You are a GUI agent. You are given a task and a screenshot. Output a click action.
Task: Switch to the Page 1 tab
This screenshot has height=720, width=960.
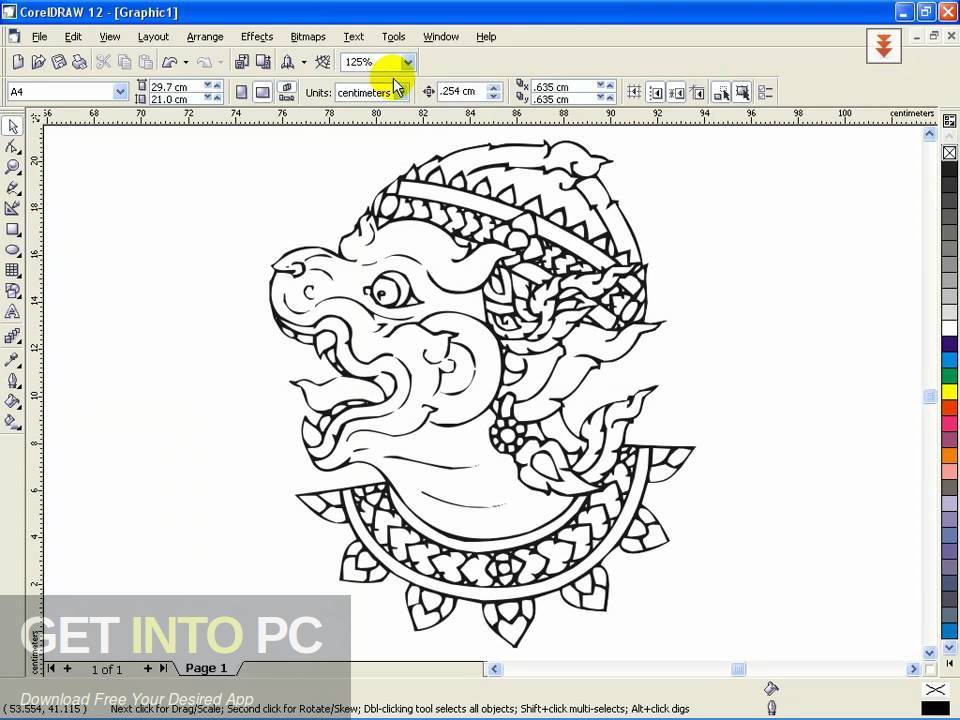point(206,668)
